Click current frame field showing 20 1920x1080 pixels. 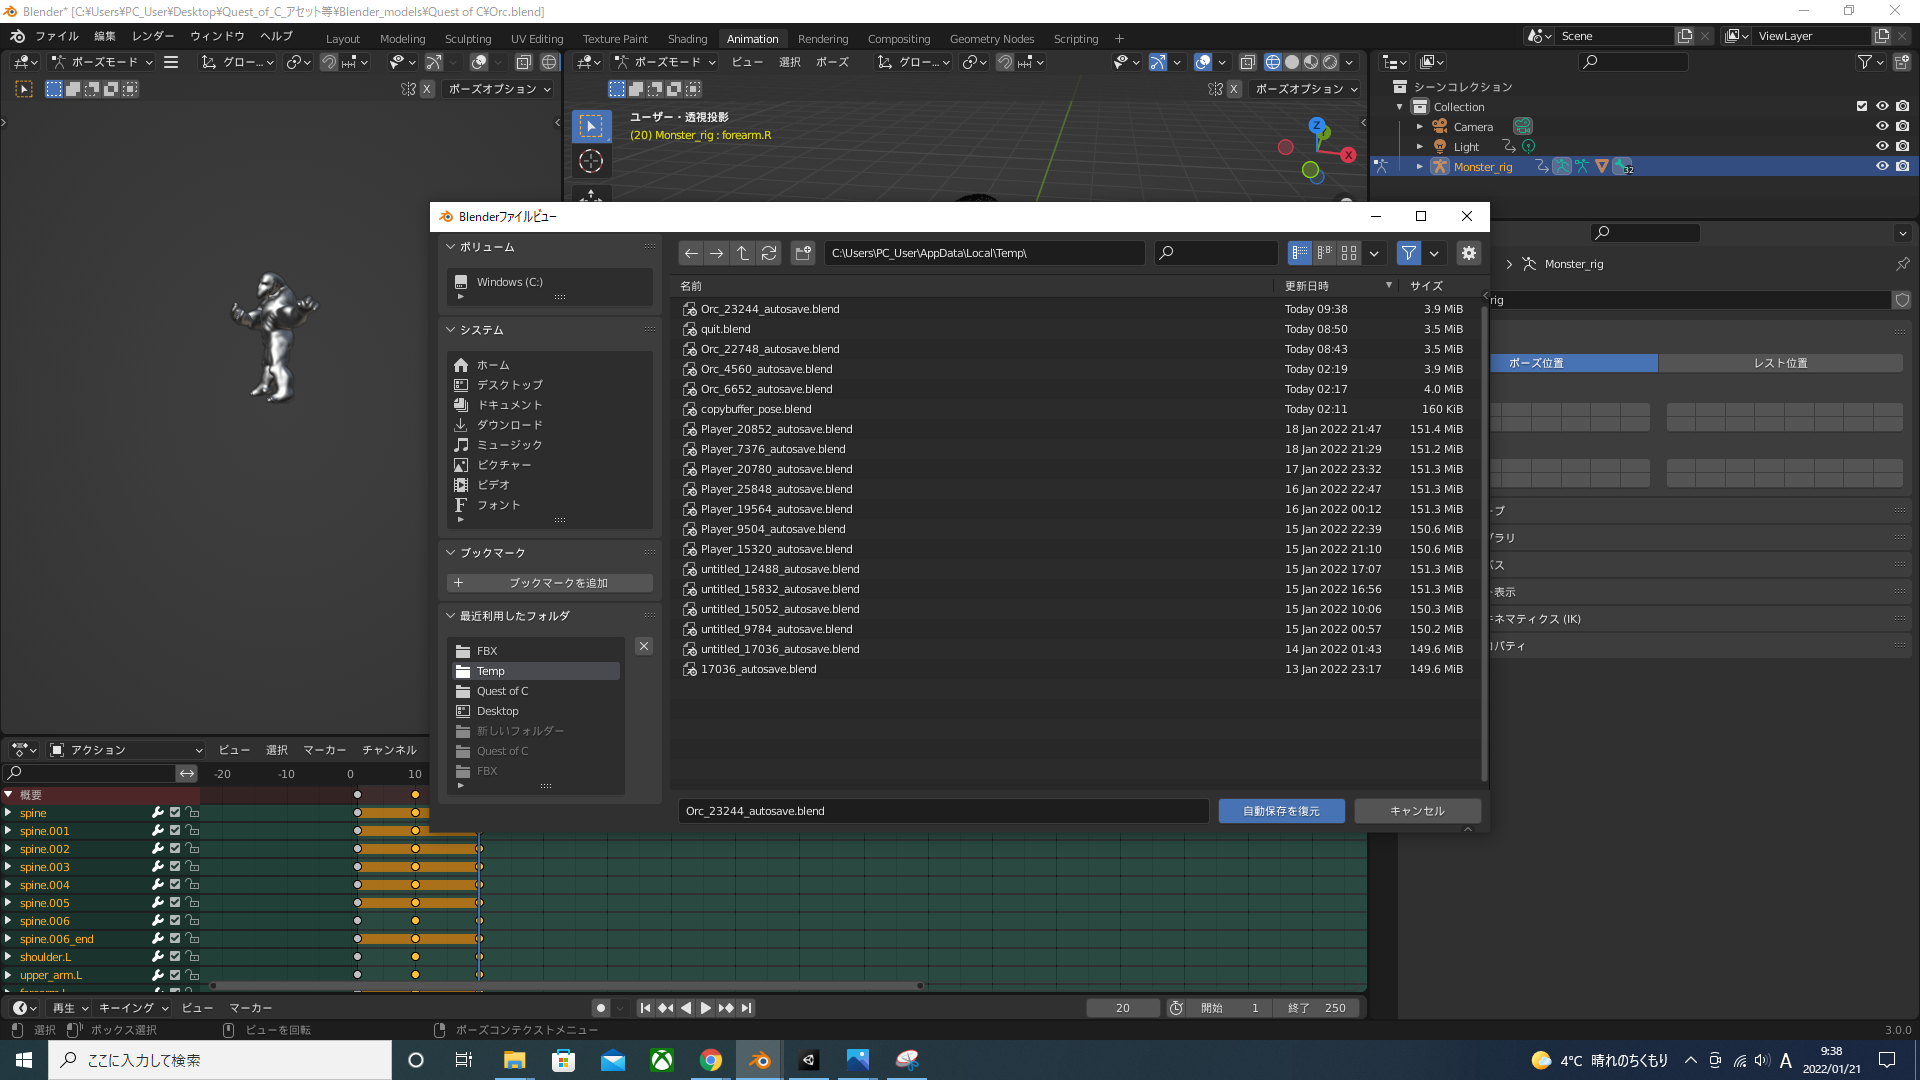(x=1122, y=1008)
